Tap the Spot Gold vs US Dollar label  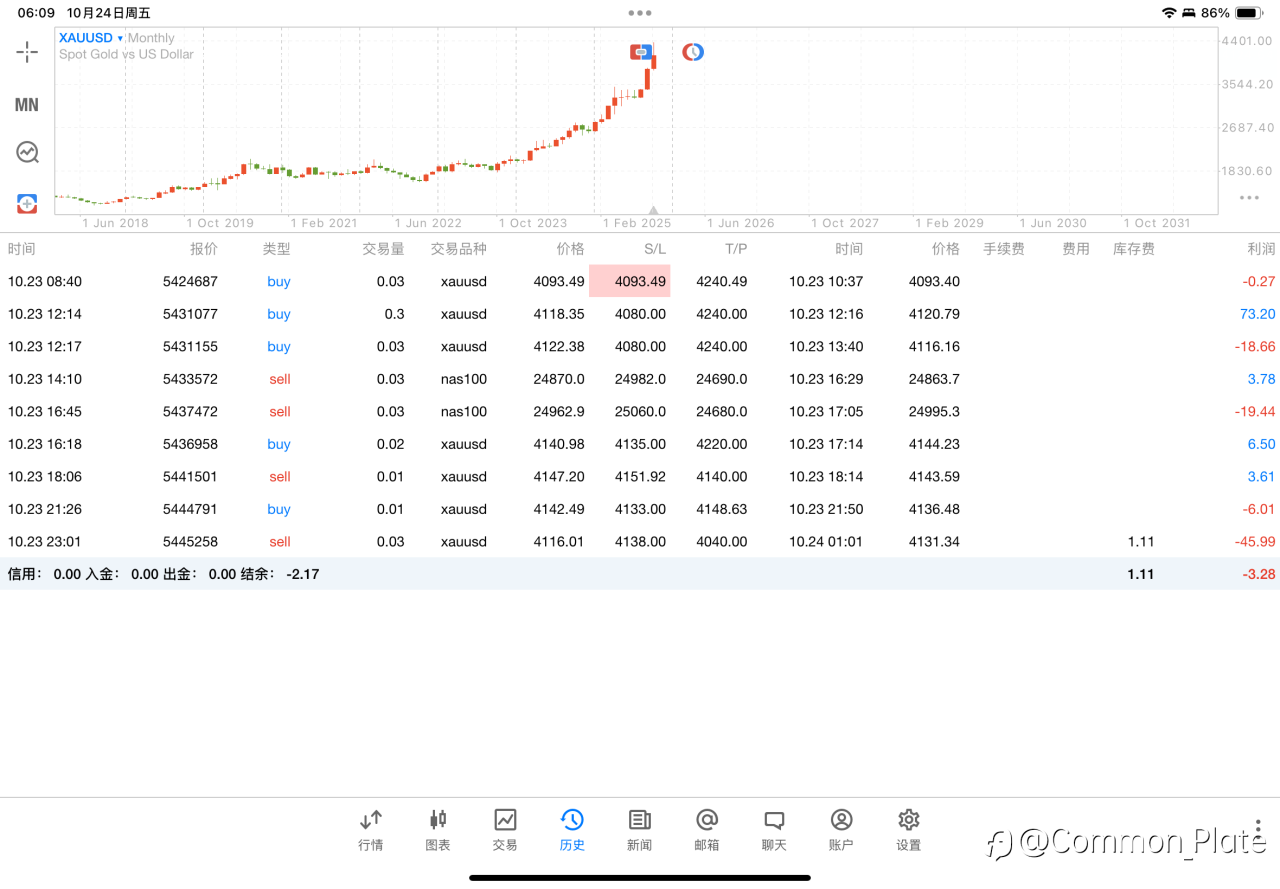coord(126,54)
